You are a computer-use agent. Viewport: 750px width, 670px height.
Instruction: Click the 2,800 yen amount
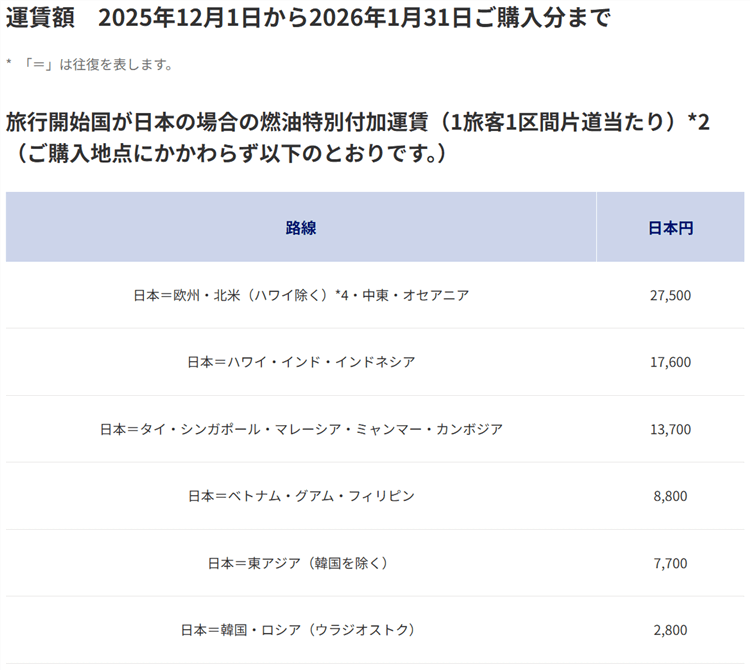tap(670, 630)
